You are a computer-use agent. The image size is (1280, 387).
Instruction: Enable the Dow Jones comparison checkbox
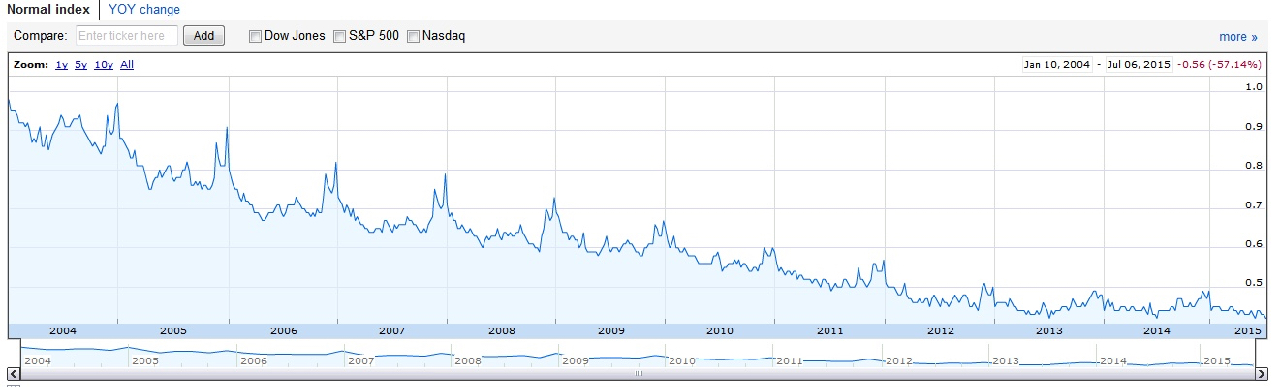tap(254, 36)
